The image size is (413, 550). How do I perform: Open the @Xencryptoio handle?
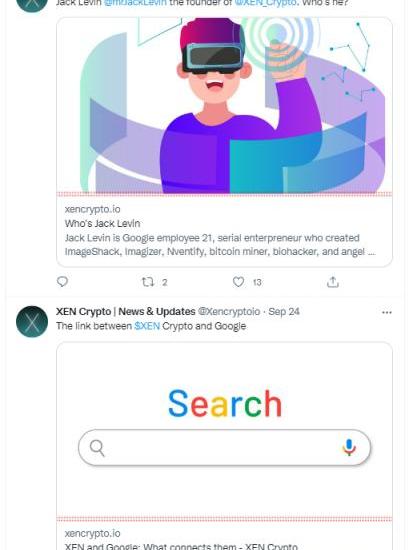(x=229, y=311)
